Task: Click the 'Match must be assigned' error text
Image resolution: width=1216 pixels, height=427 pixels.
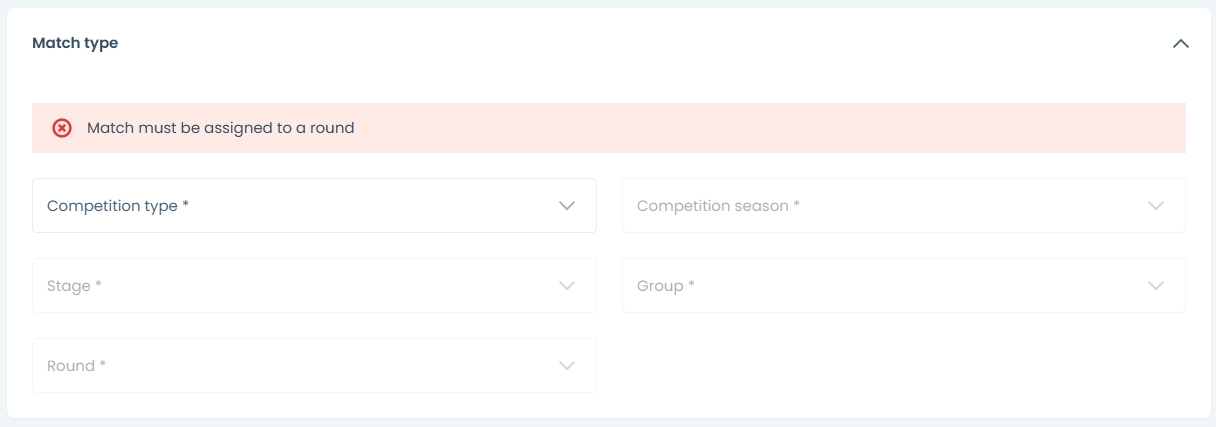Action: click(220, 128)
